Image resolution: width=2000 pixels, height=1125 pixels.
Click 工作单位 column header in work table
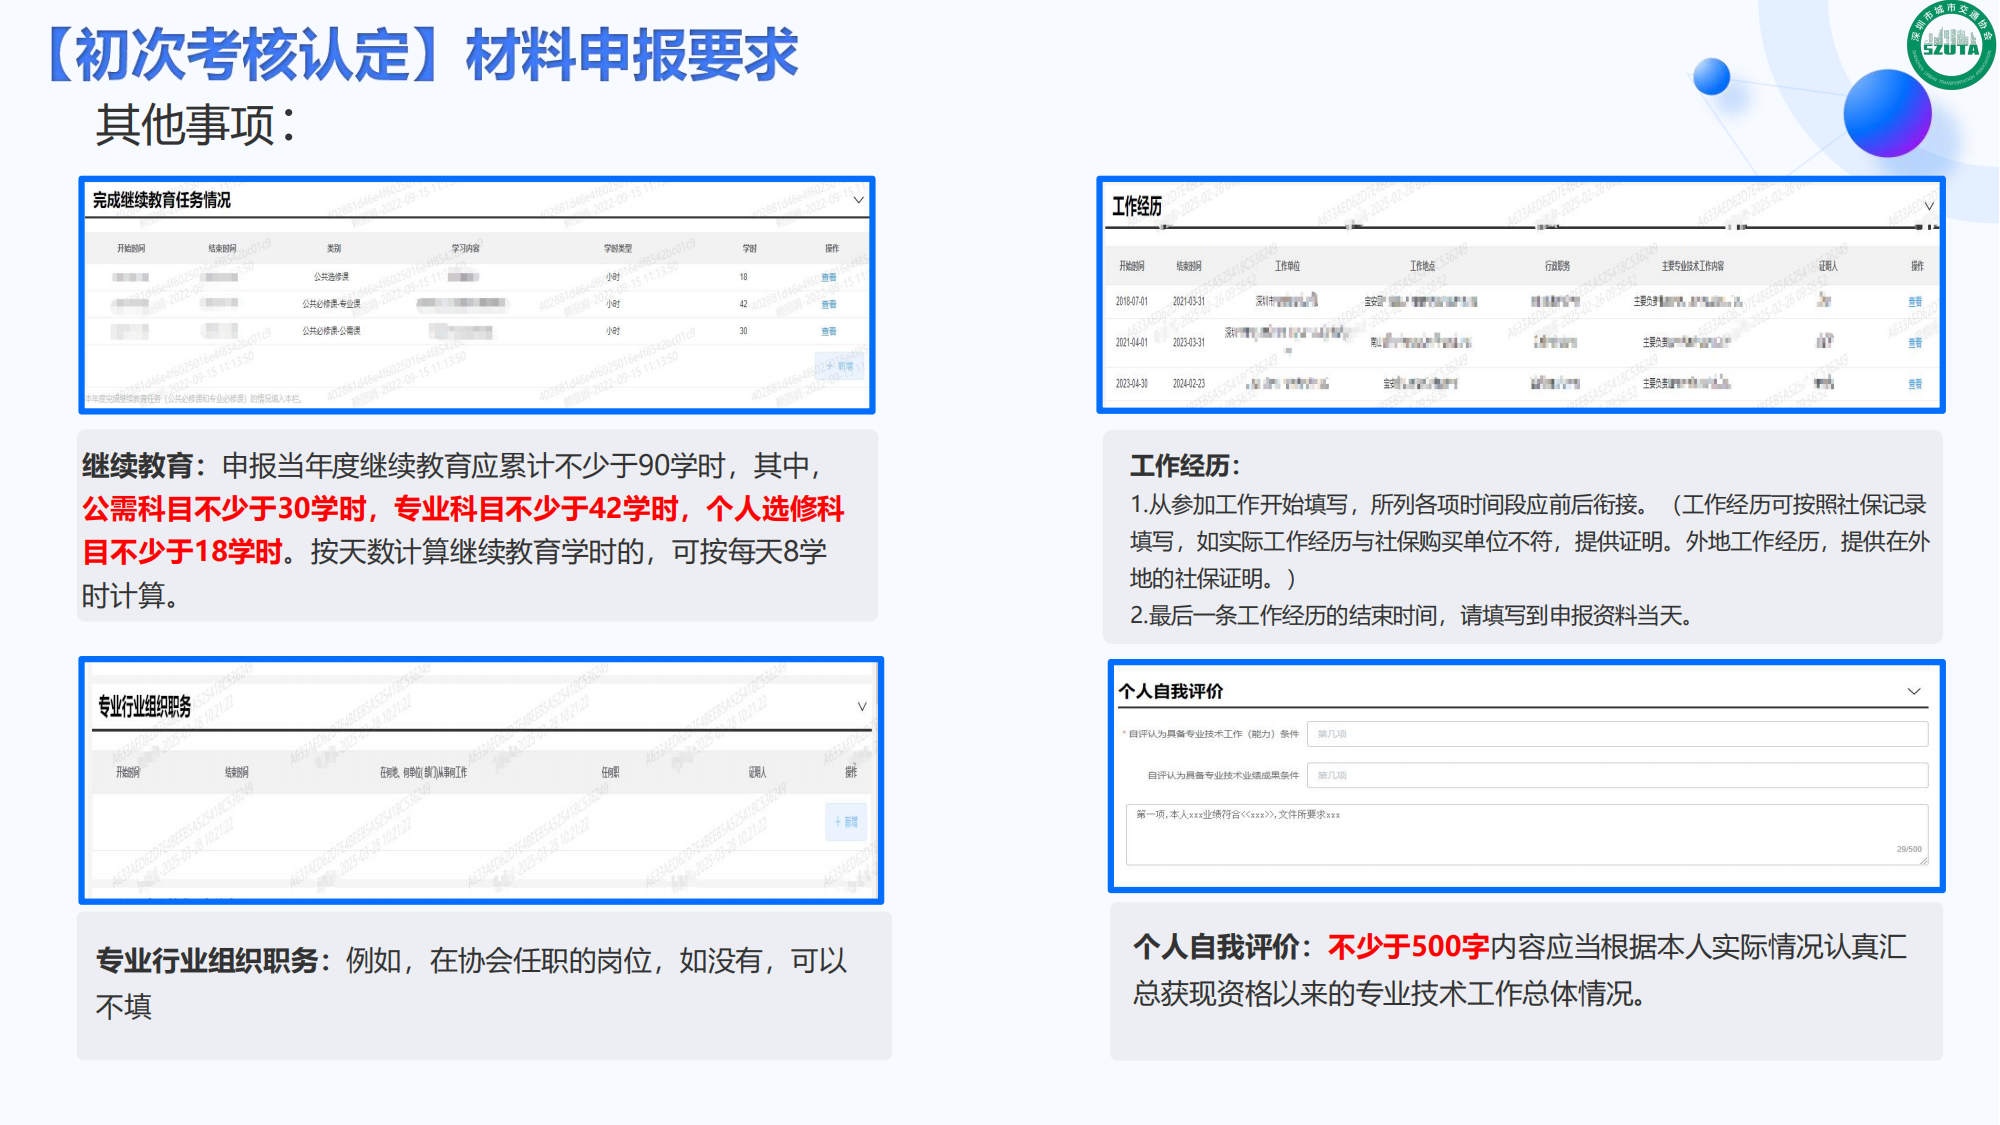coord(1287,266)
